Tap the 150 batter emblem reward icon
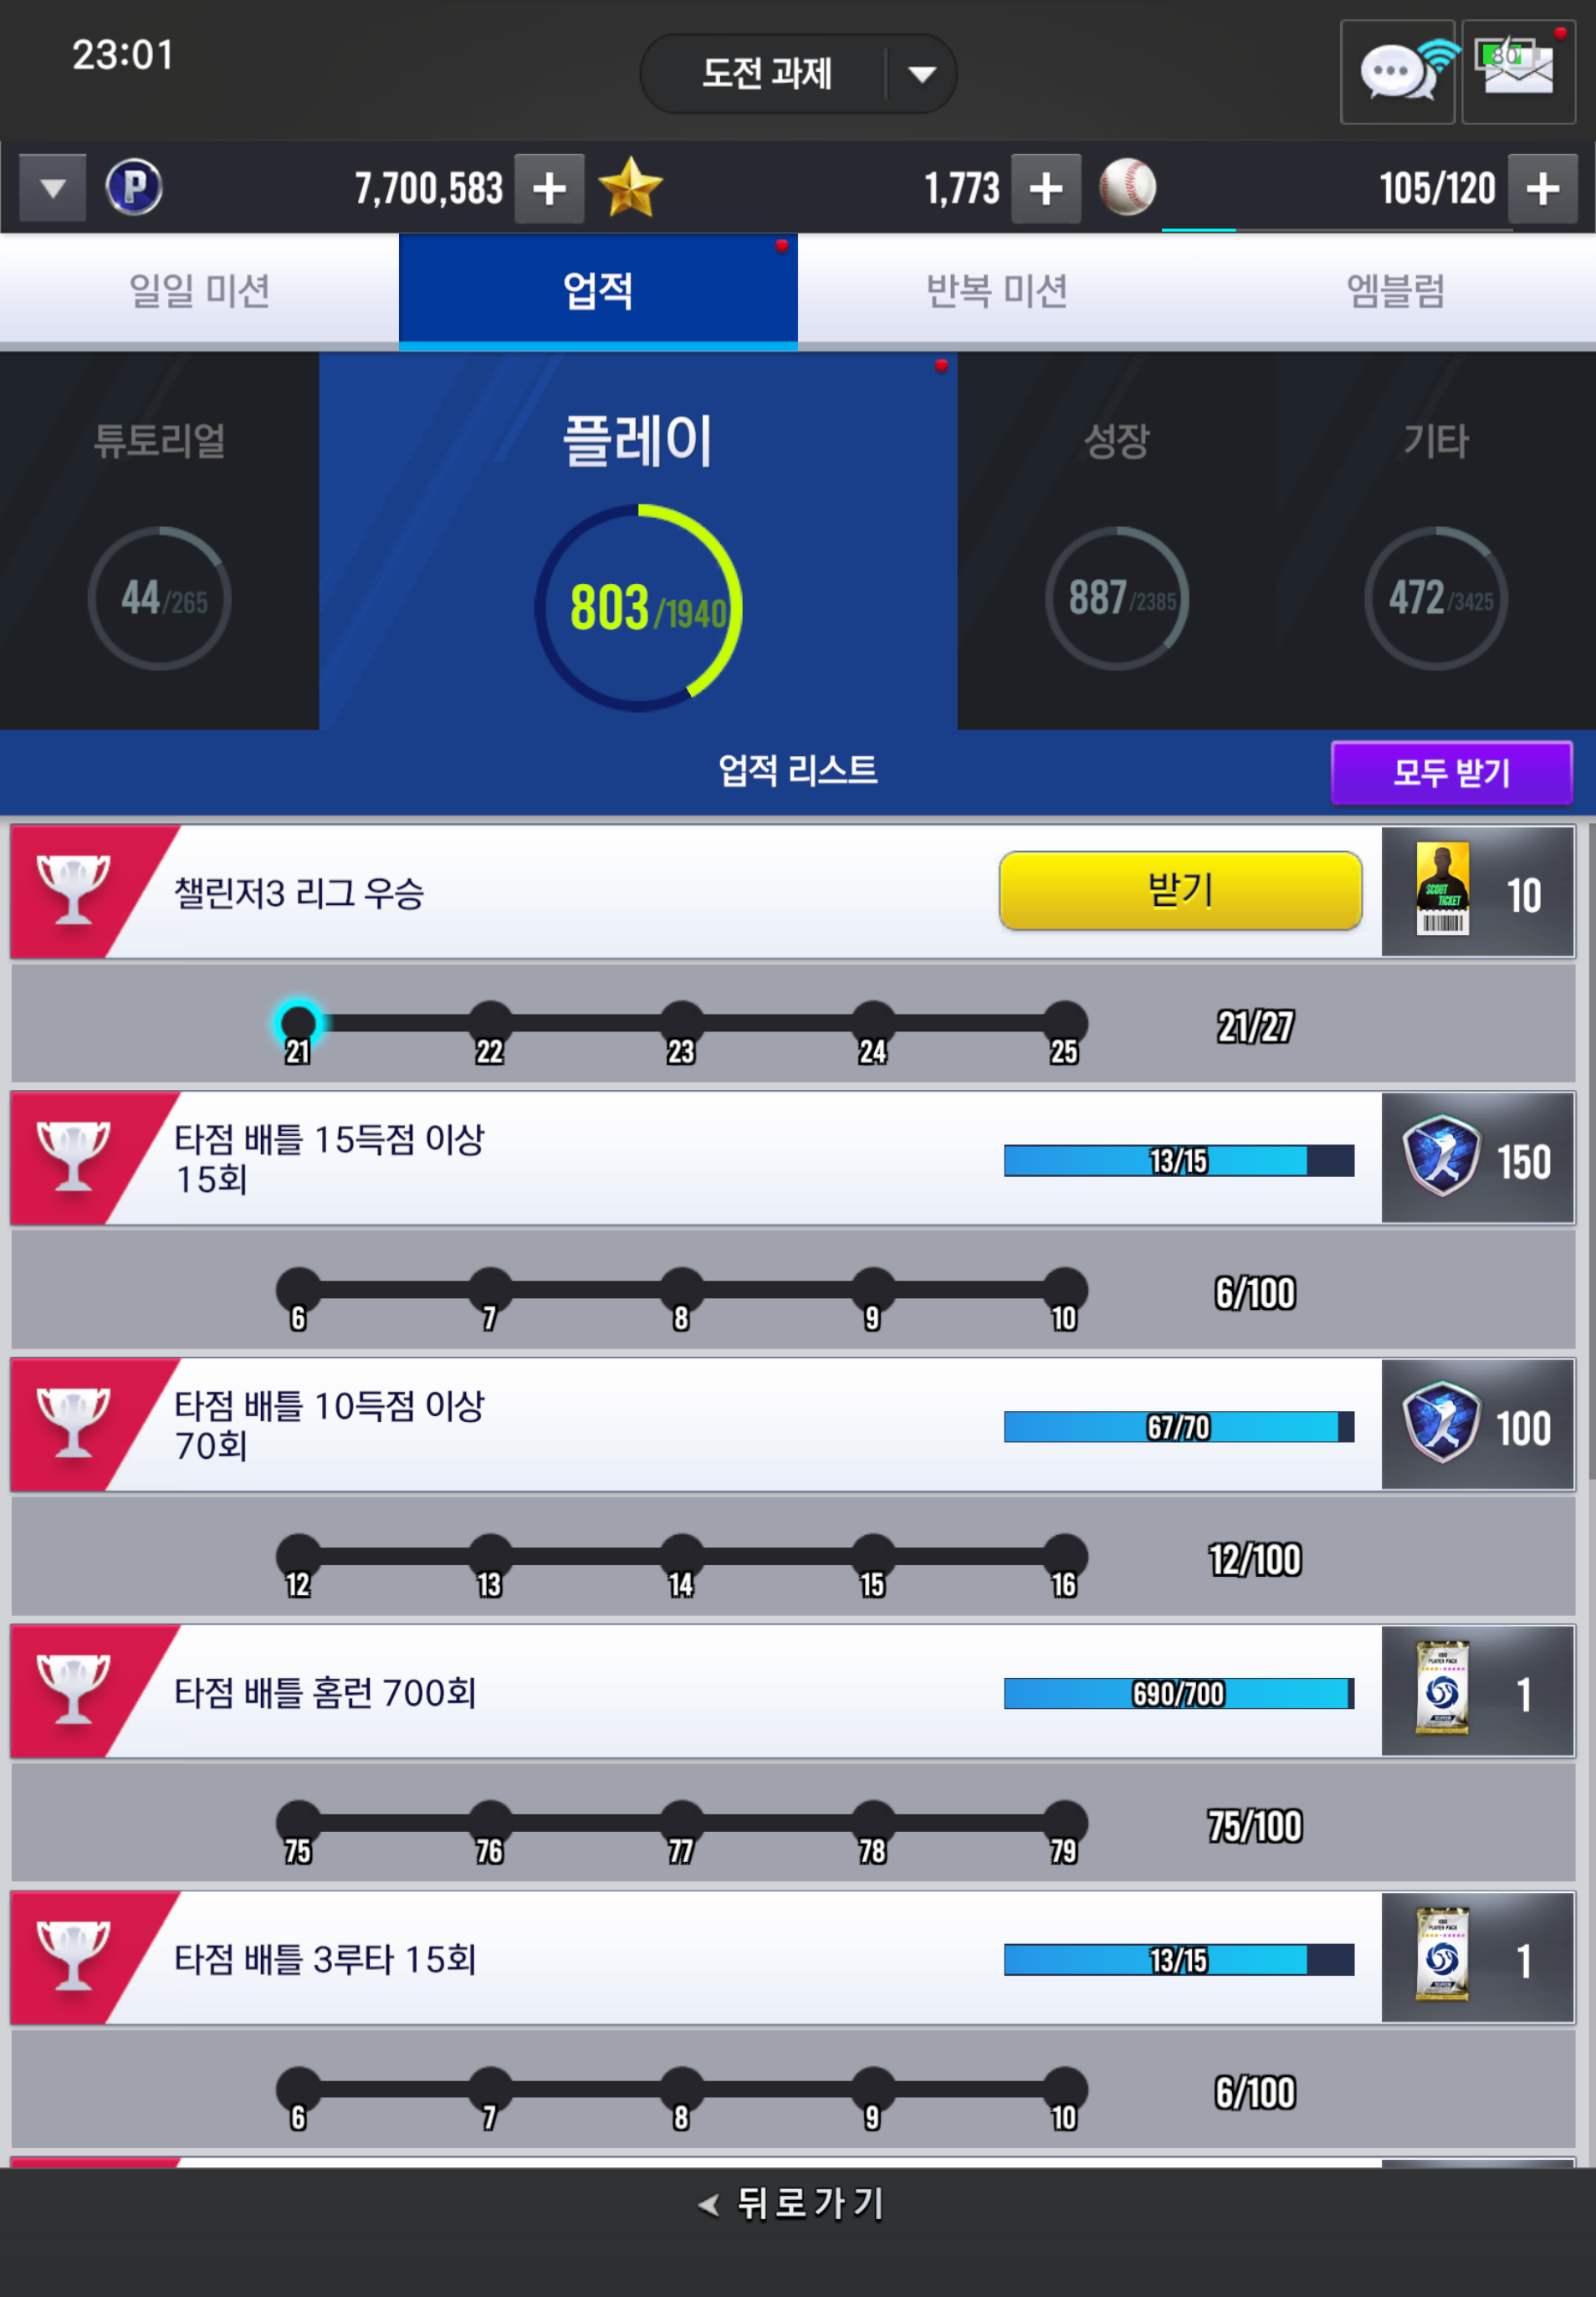Screen dimensions: 1596x2297 pos(1441,1157)
